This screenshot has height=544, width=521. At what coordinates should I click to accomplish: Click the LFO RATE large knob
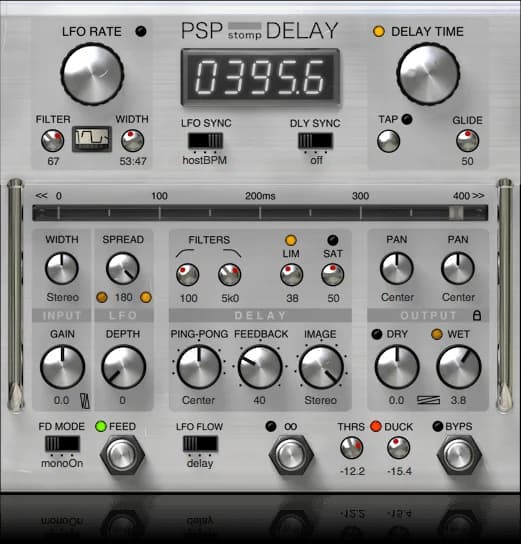point(92,74)
